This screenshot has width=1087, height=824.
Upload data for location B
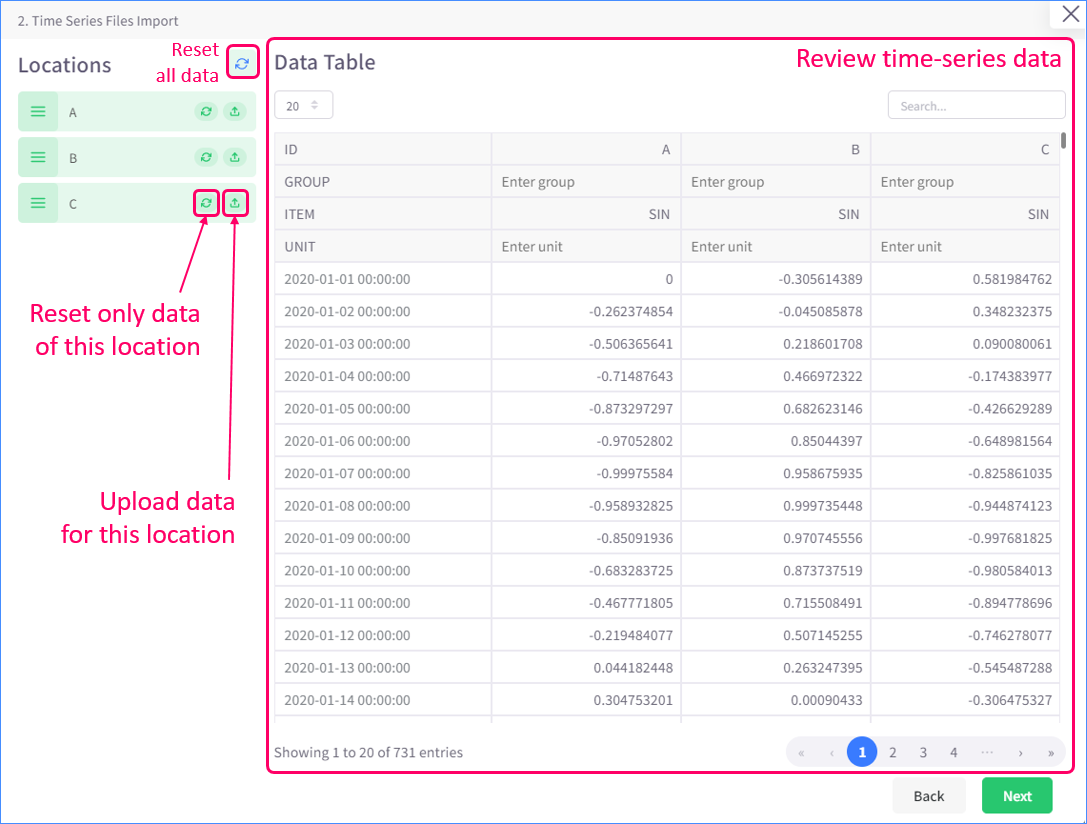[x=235, y=157]
